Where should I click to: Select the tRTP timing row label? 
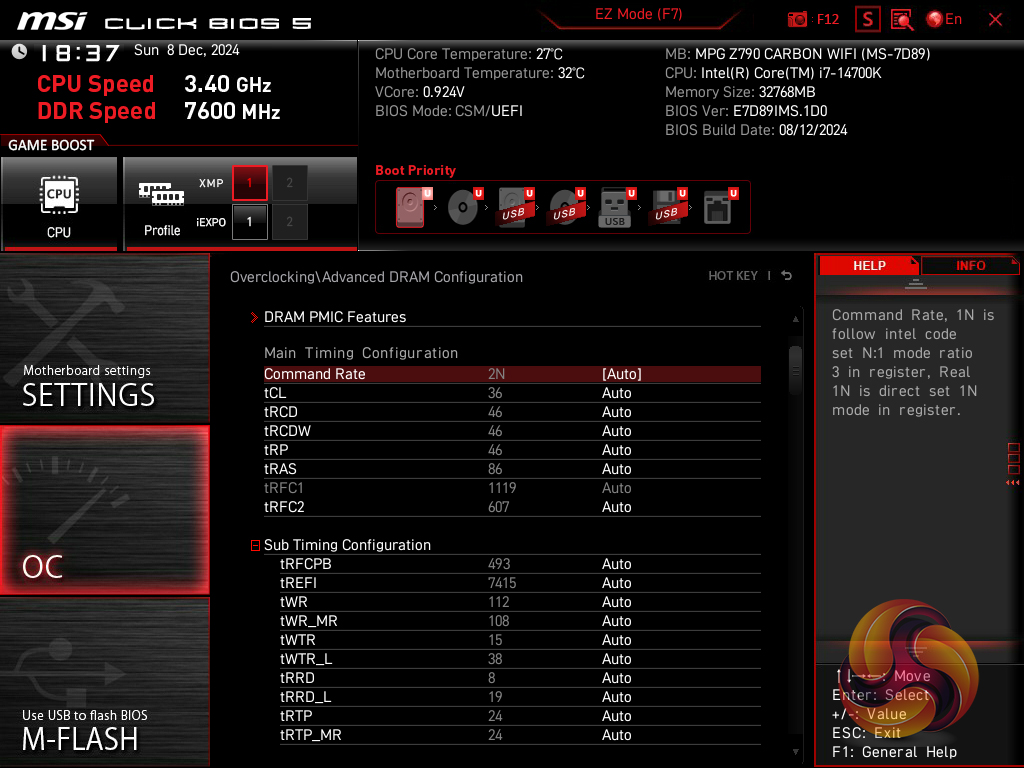296,716
